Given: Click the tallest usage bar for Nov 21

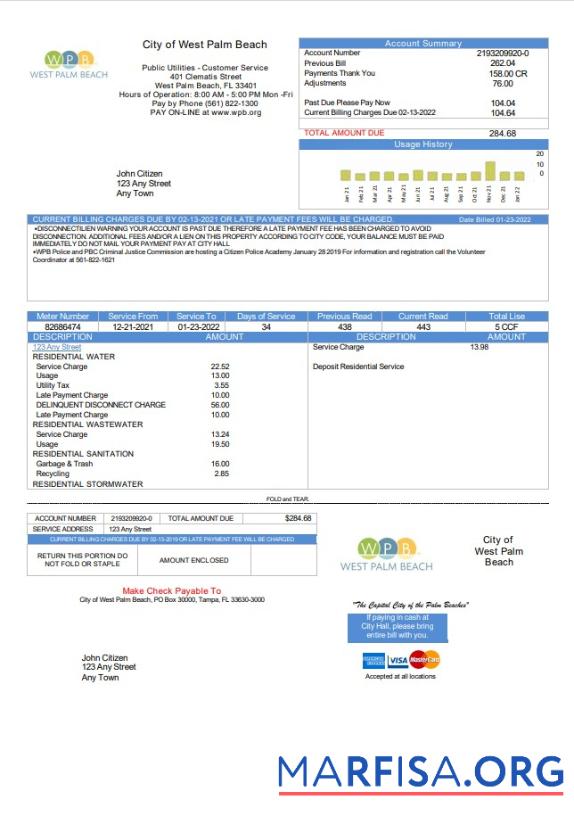Looking at the screenshot, I should pyautogui.click(x=490, y=171).
